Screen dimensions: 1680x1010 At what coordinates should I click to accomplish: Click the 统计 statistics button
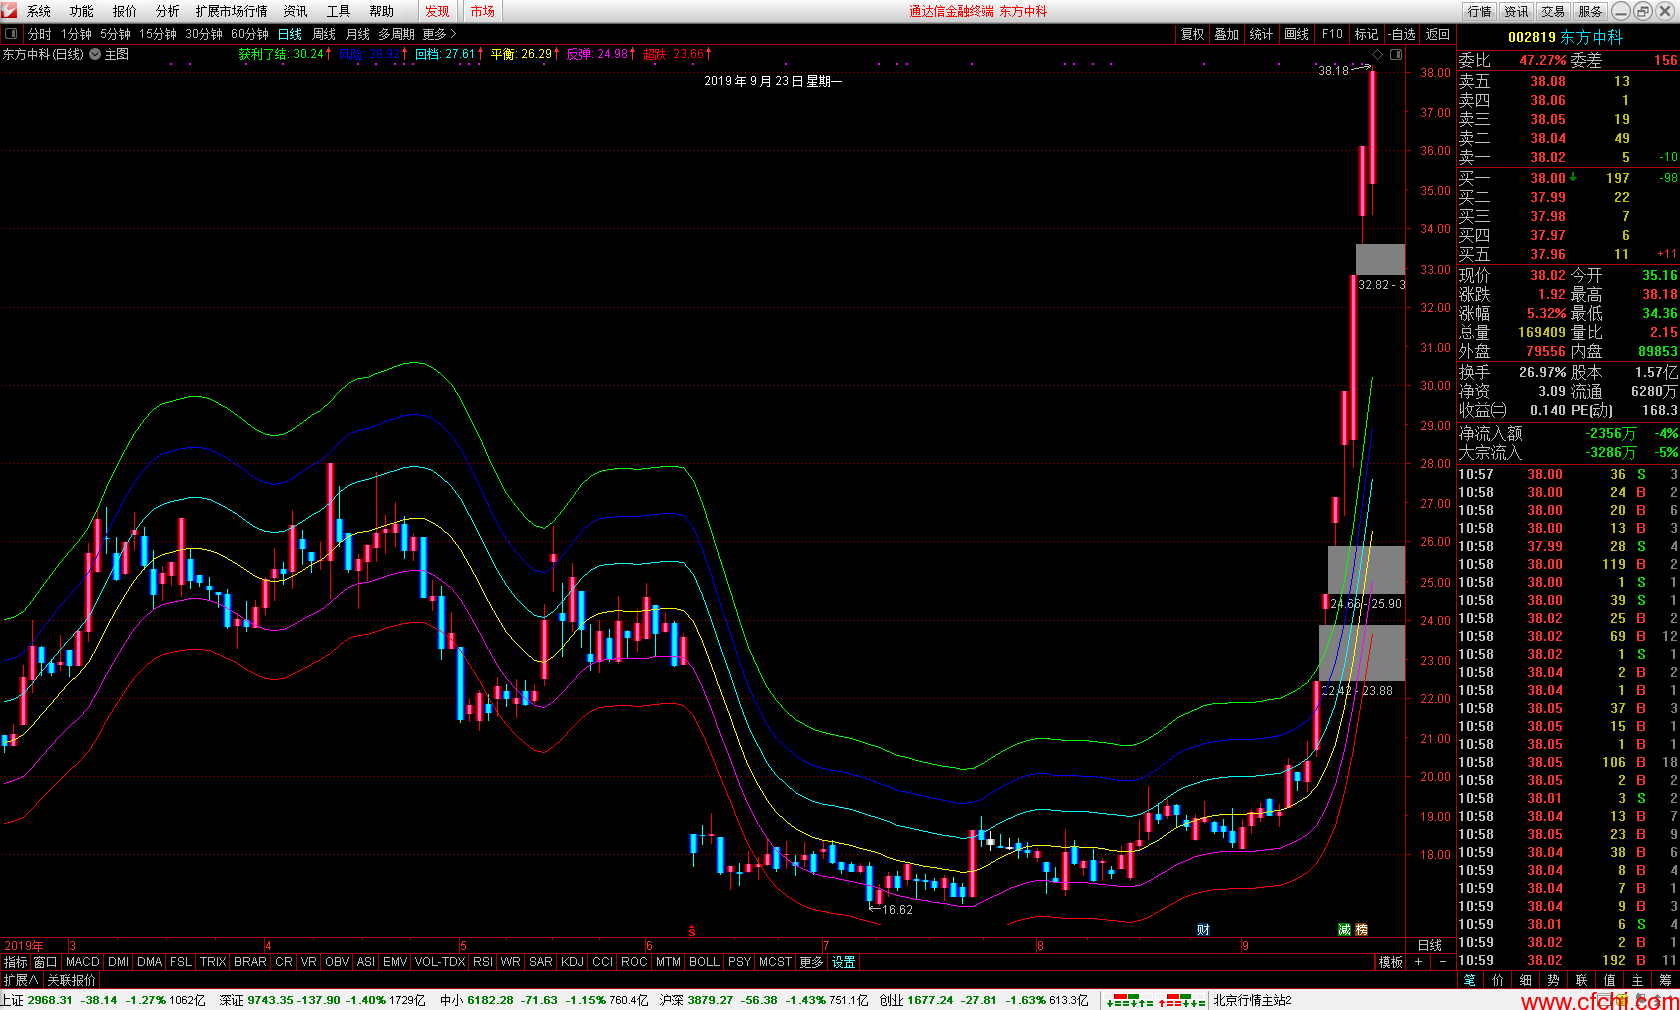pyautogui.click(x=1262, y=34)
